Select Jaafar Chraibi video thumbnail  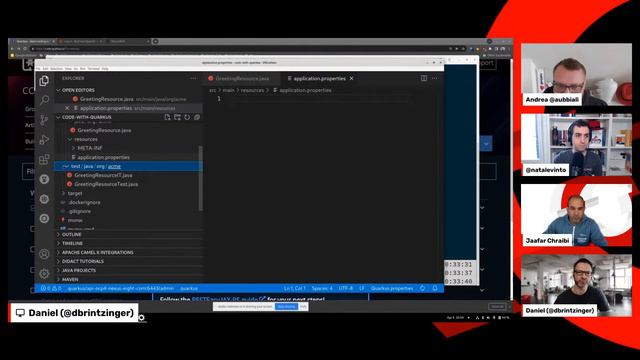click(x=576, y=215)
